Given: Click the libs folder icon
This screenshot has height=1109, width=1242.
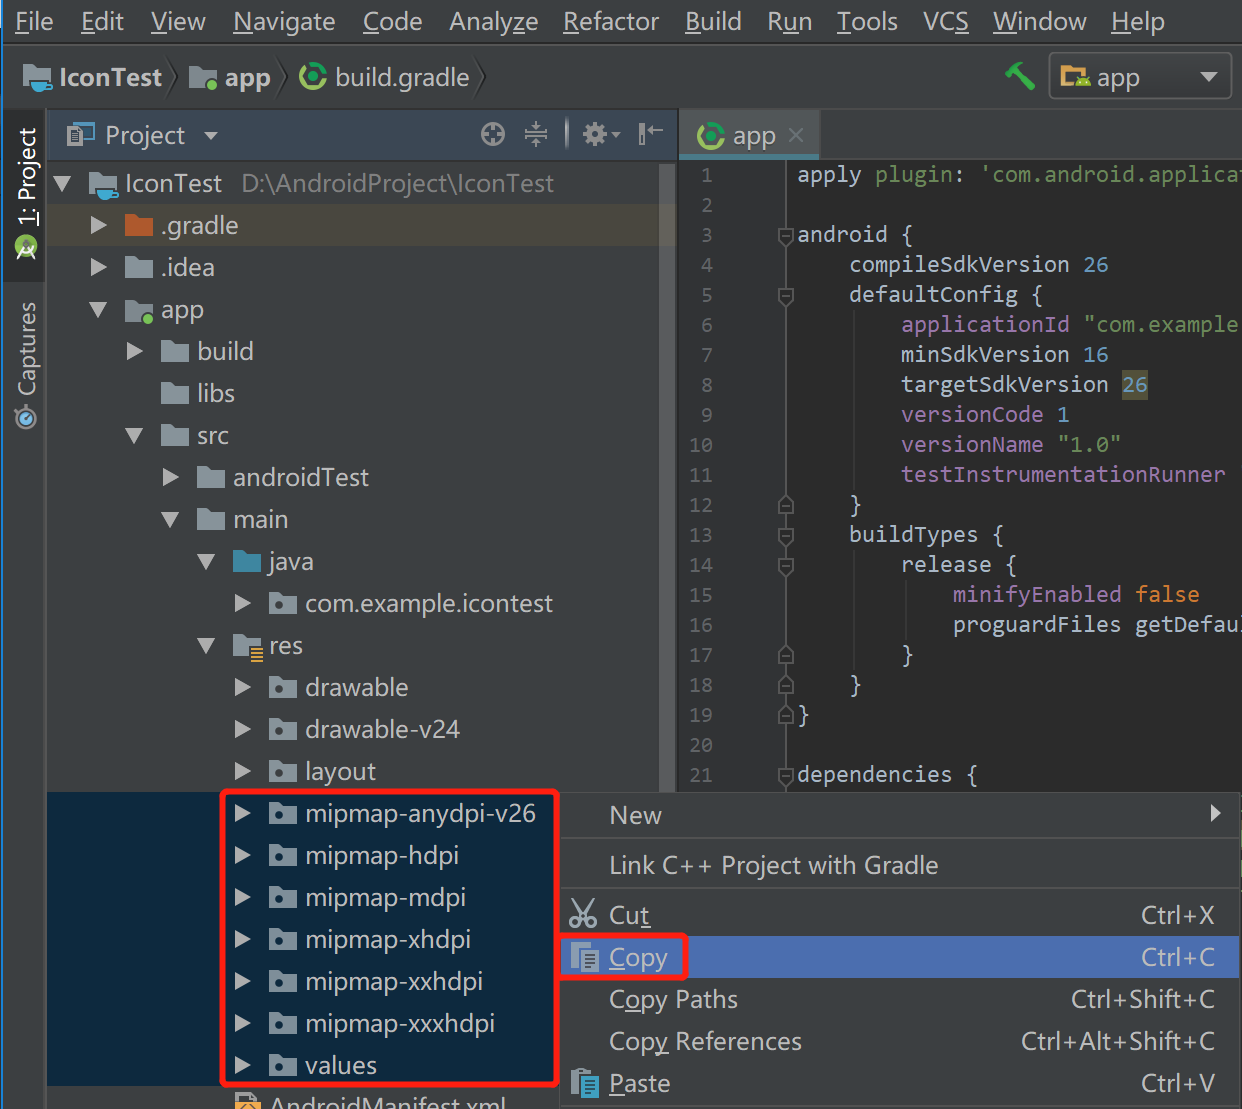Looking at the screenshot, I should pos(175,393).
